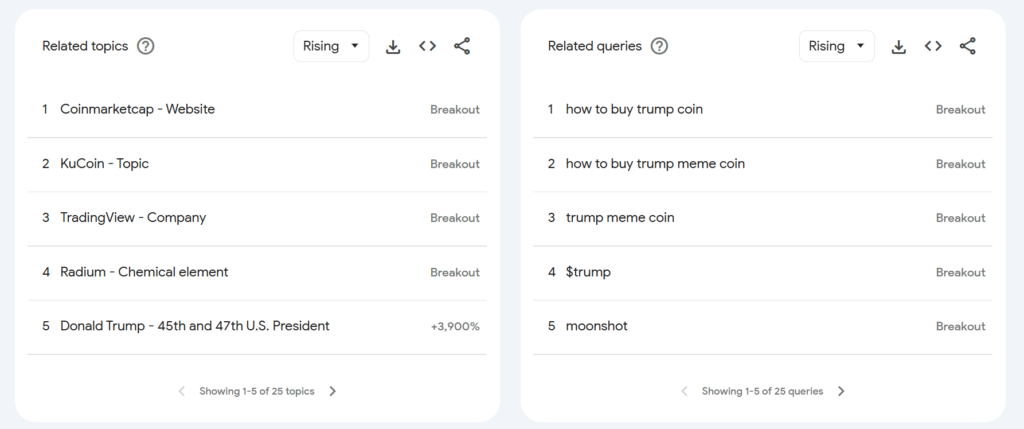Go to next page of topics

tap(333, 391)
